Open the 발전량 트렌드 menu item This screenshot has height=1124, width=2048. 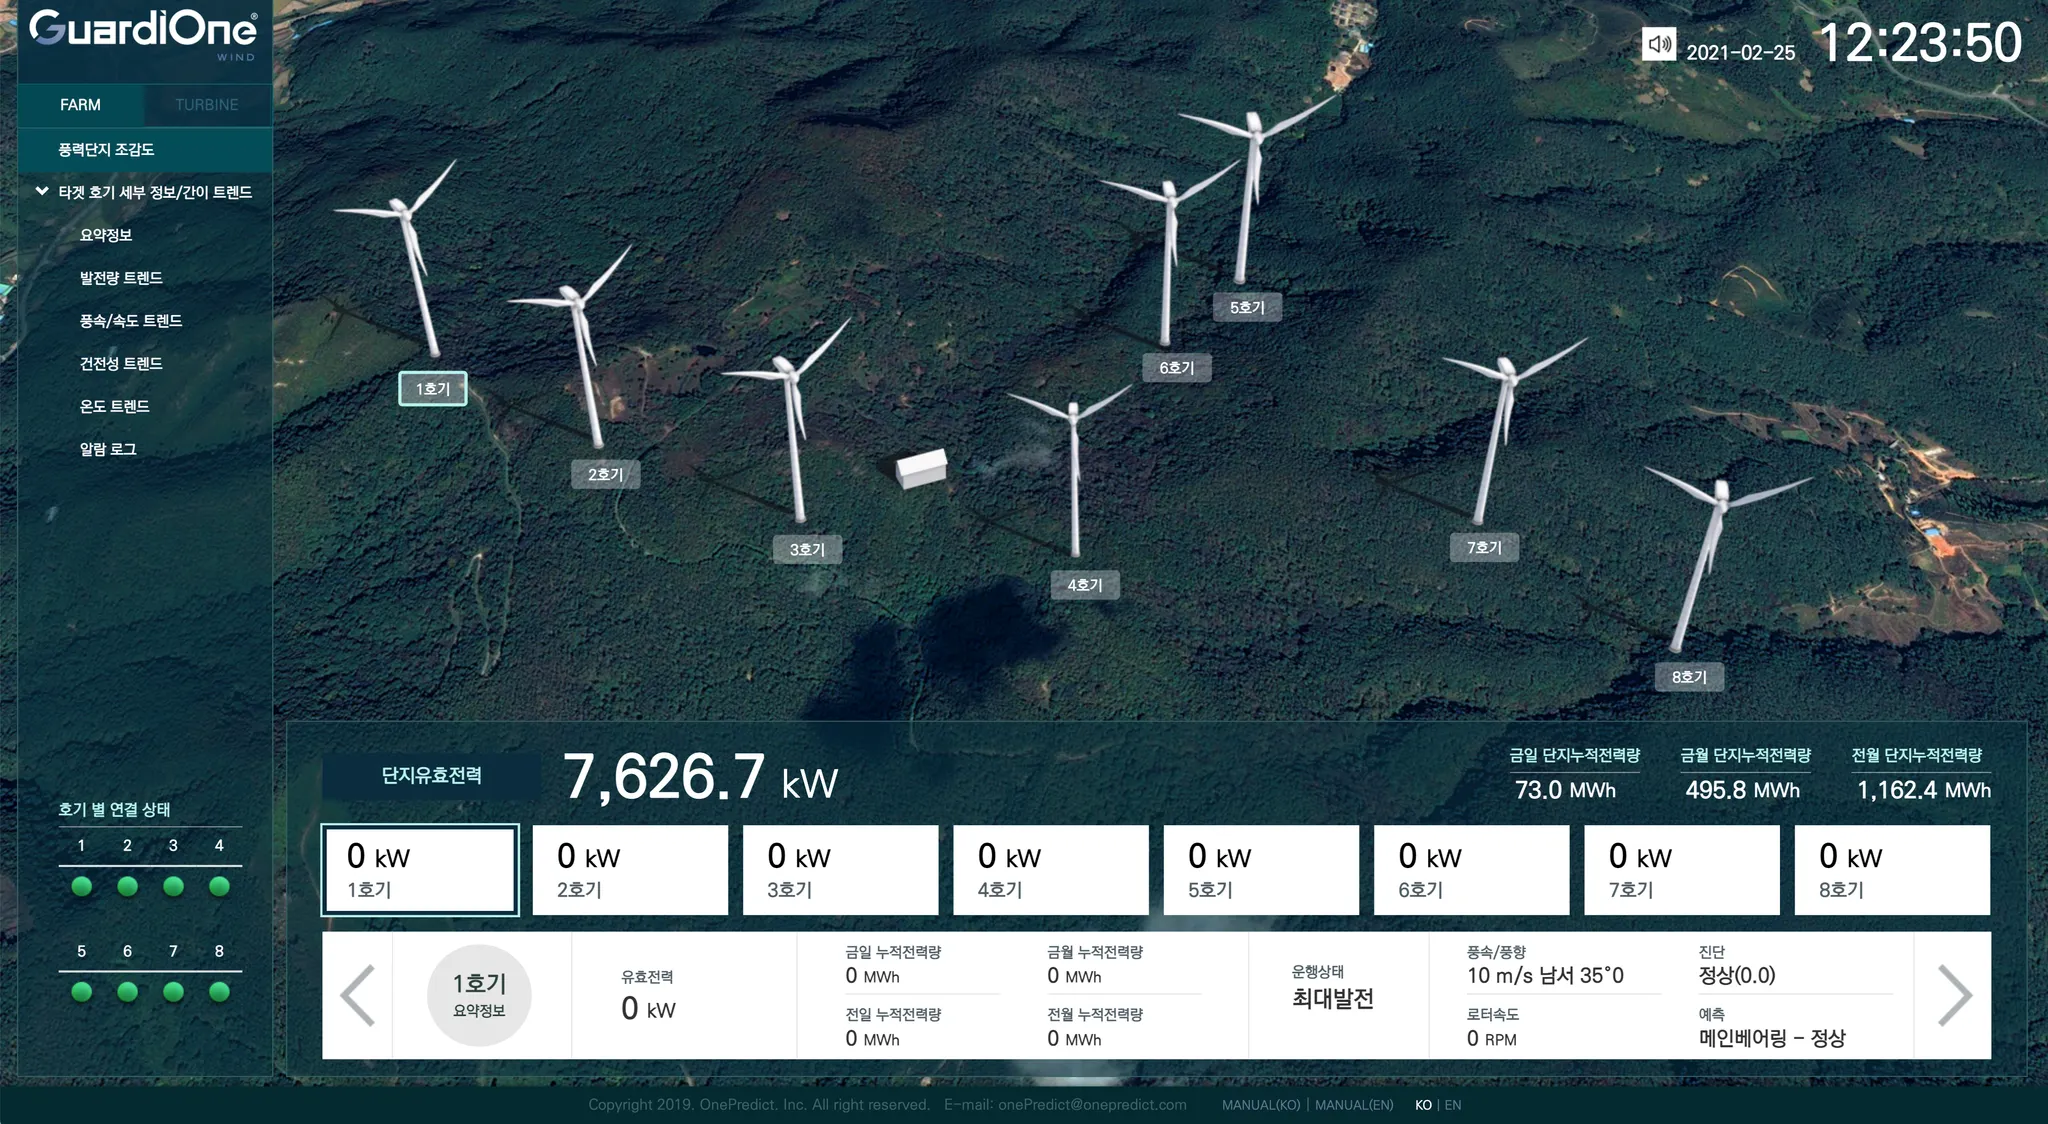pos(121,278)
